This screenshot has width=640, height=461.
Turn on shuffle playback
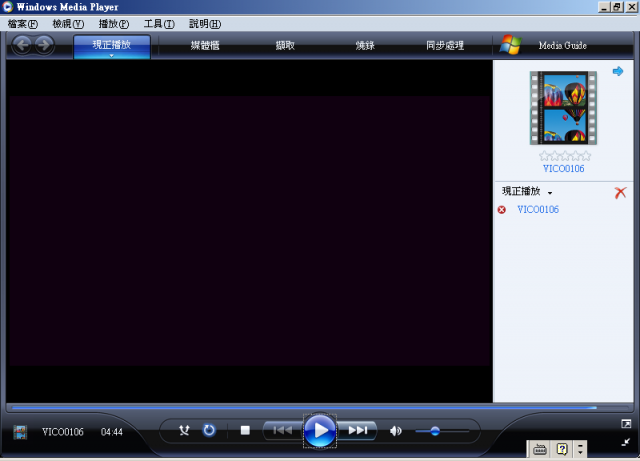184,430
